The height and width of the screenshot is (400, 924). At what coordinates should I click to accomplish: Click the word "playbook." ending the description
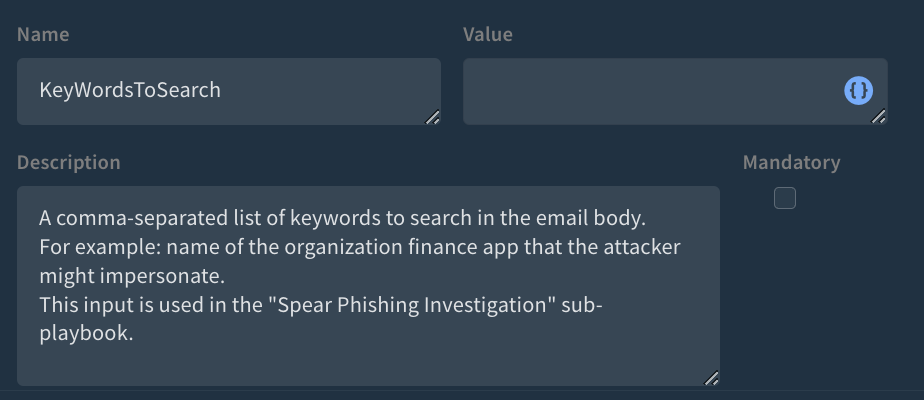86,334
